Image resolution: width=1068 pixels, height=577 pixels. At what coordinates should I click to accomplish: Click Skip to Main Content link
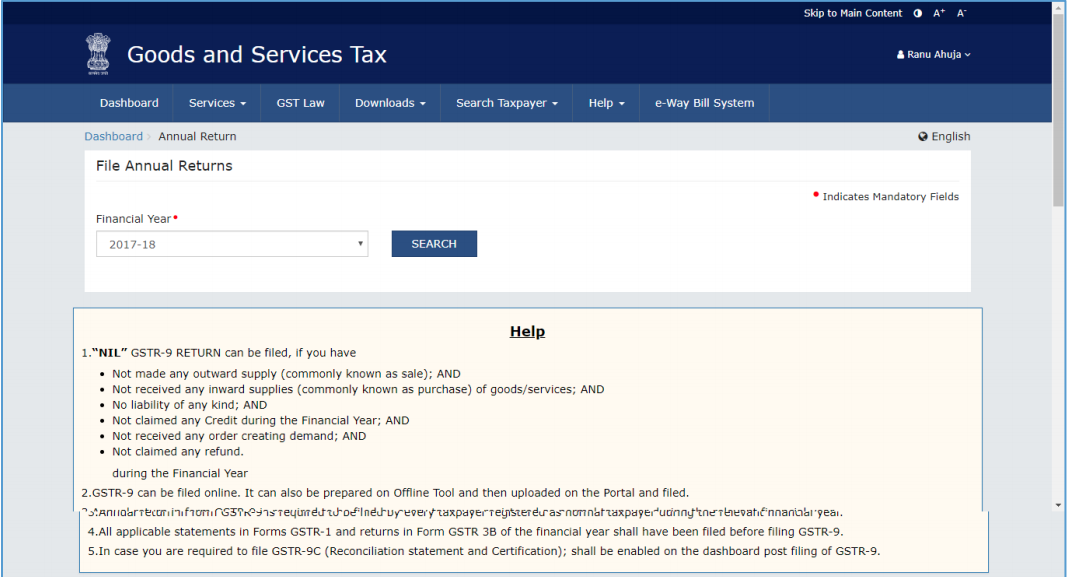(852, 13)
